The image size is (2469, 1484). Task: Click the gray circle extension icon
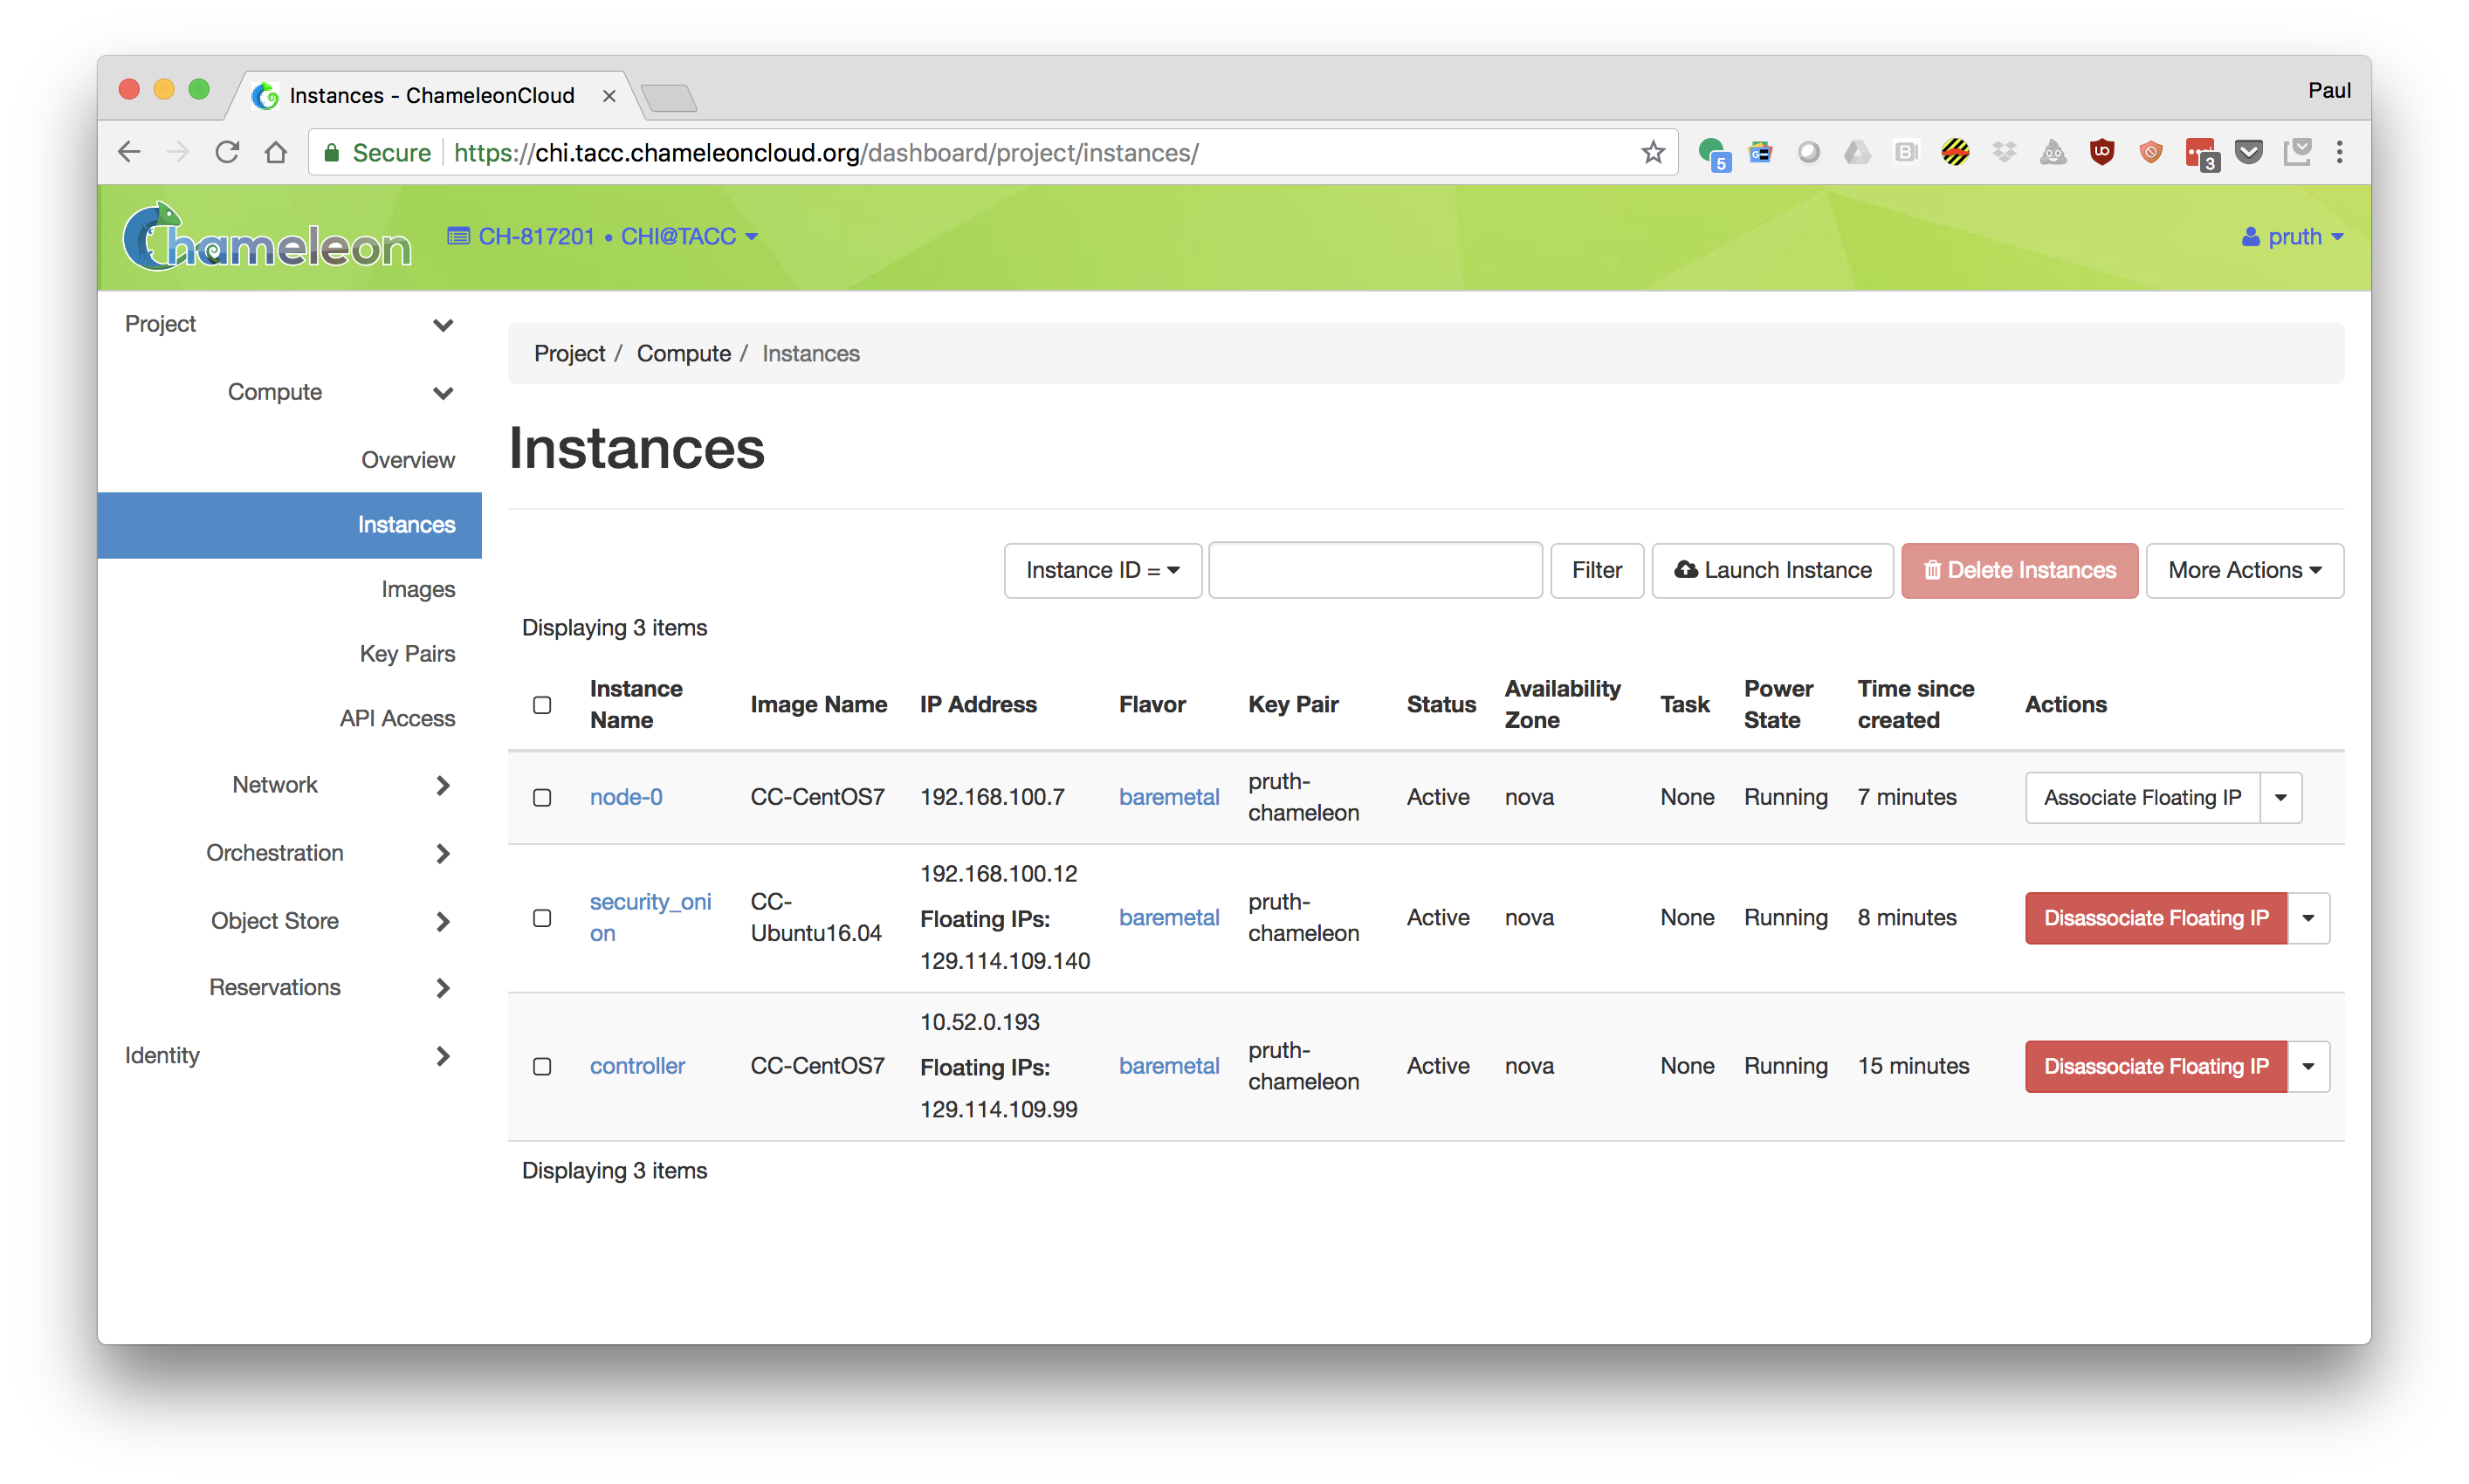pyautogui.click(x=1808, y=152)
